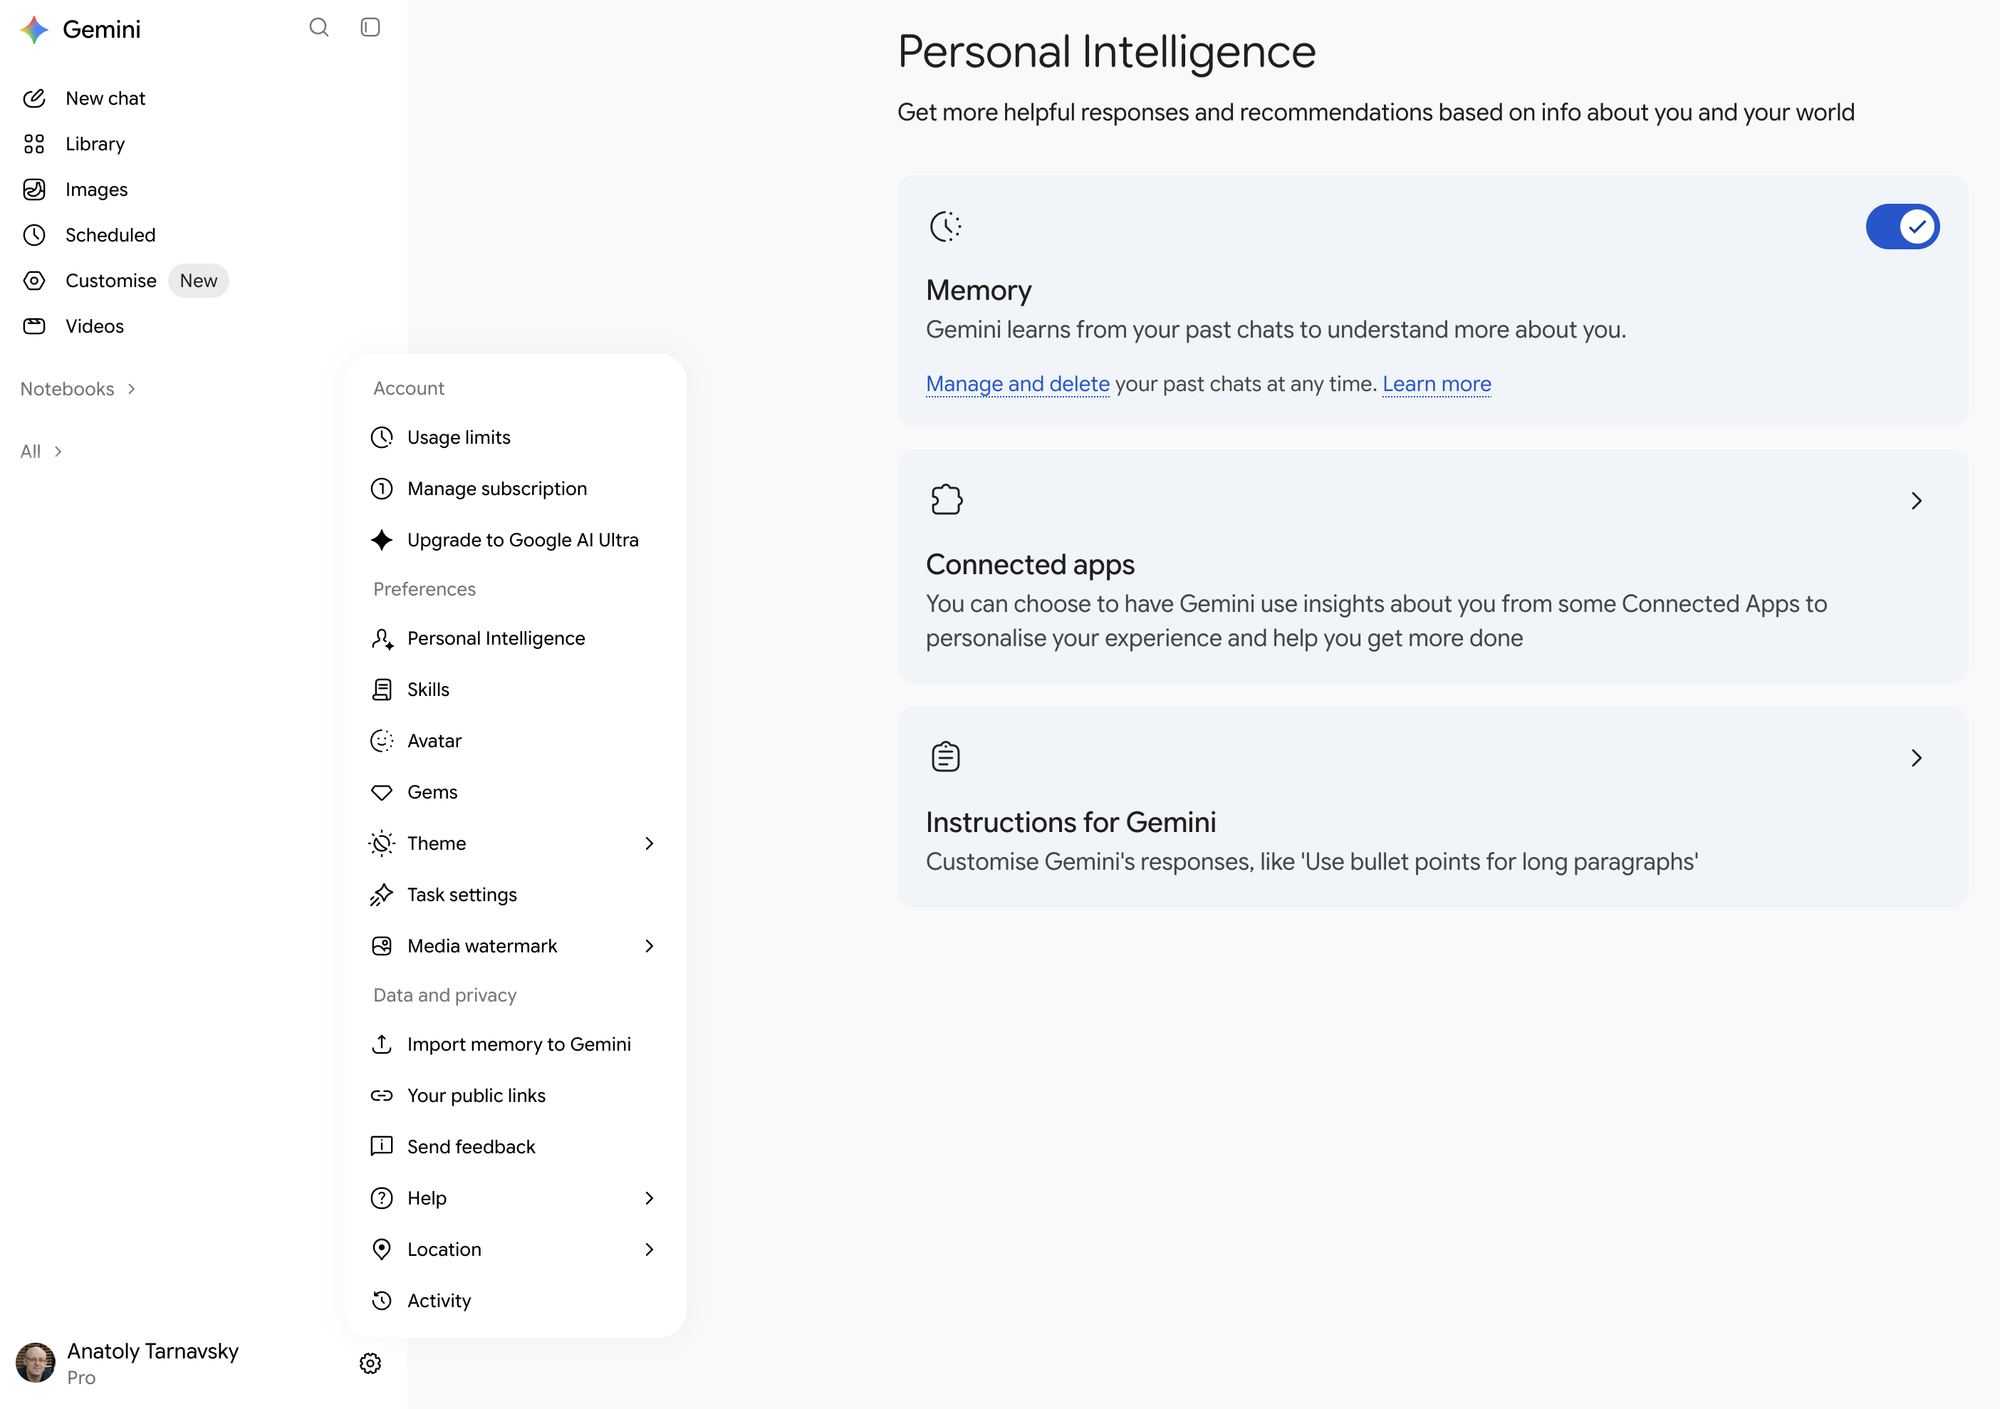Open Task settings menu entry

(515, 895)
